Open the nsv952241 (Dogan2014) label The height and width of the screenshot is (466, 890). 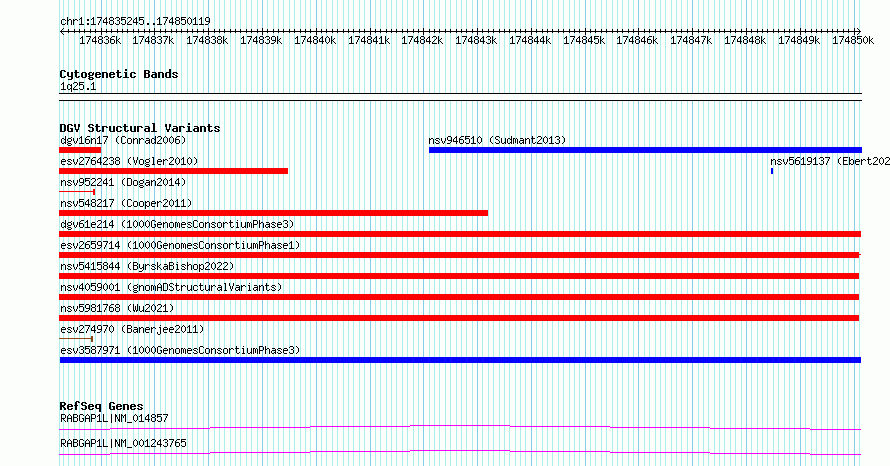click(x=123, y=182)
